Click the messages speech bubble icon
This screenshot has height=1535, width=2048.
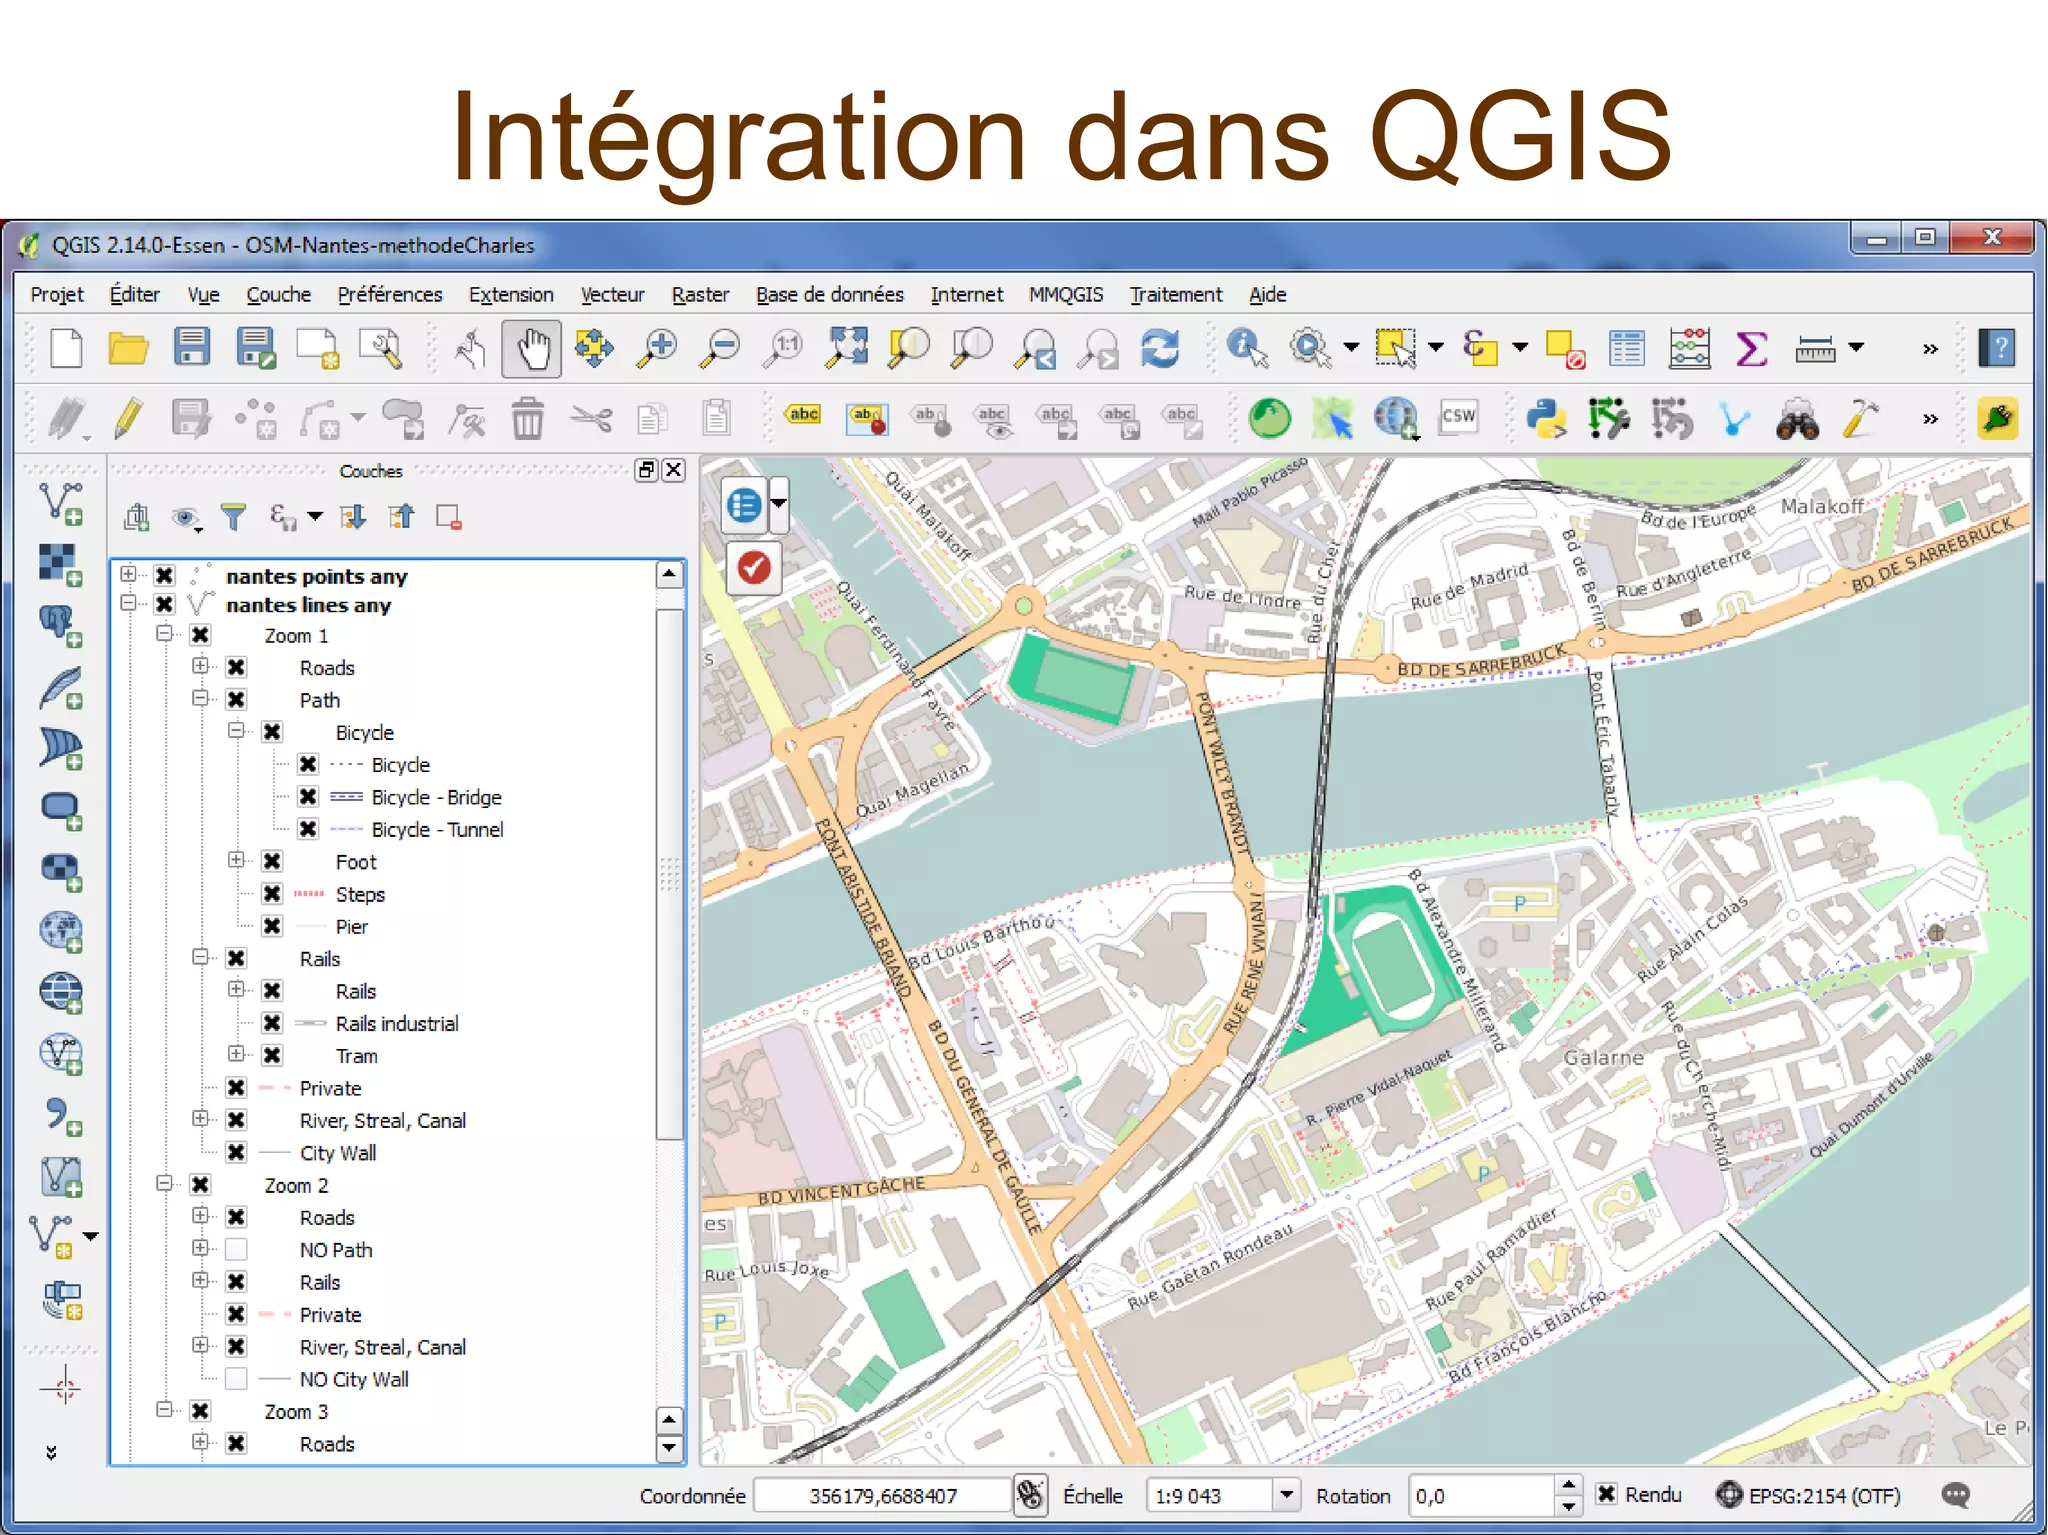tap(1956, 1495)
